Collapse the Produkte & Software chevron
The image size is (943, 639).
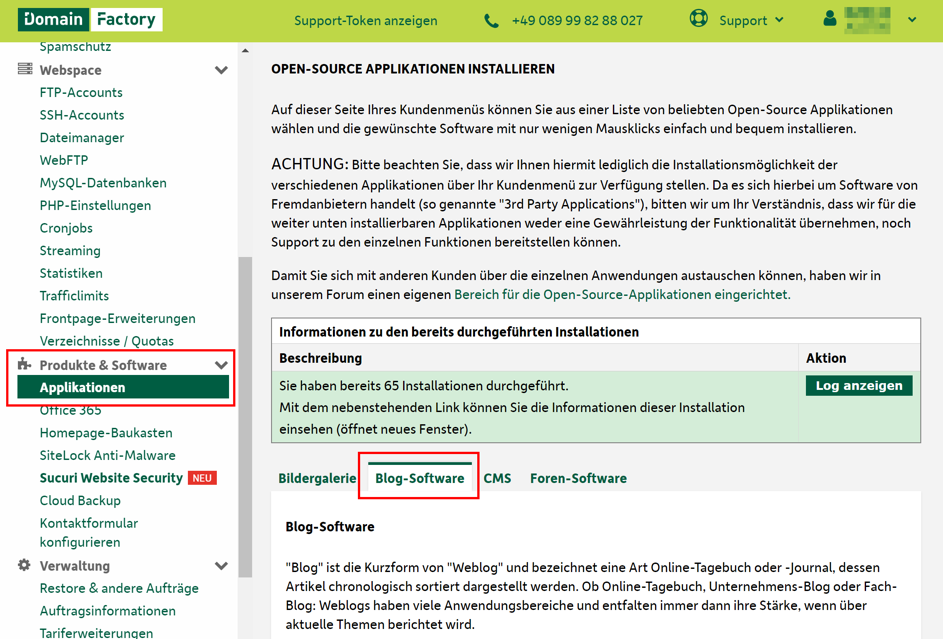[221, 365]
